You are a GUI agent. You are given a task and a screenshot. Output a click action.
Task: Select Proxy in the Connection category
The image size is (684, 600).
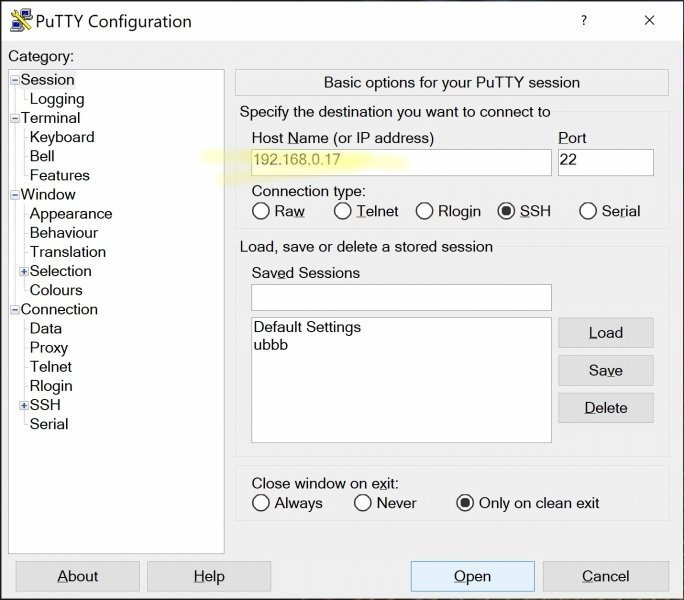48,347
